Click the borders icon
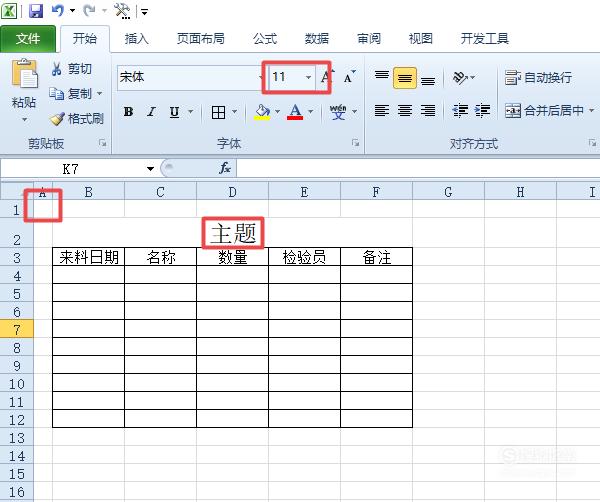This screenshot has height=502, width=600. (x=218, y=112)
